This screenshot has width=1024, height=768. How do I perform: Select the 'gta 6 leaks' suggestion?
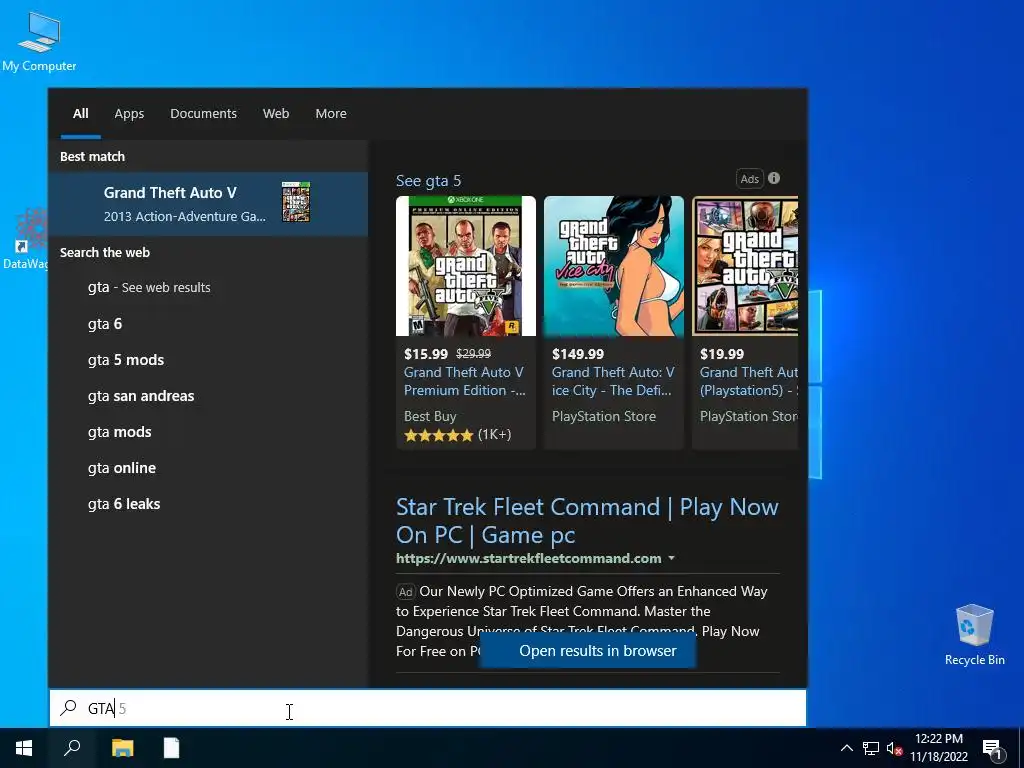click(208, 504)
